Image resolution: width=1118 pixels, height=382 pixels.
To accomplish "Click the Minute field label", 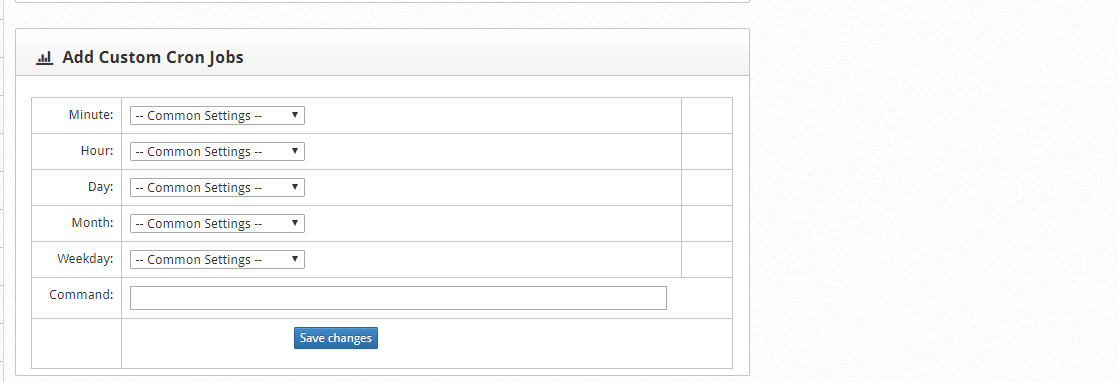I will (91, 115).
